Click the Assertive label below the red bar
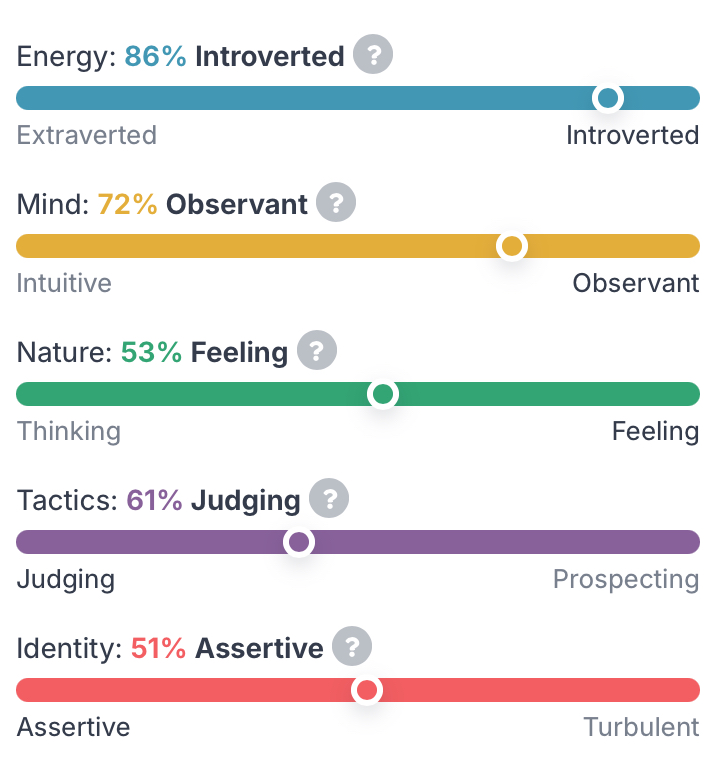This screenshot has height=779, width=717. coord(74,727)
